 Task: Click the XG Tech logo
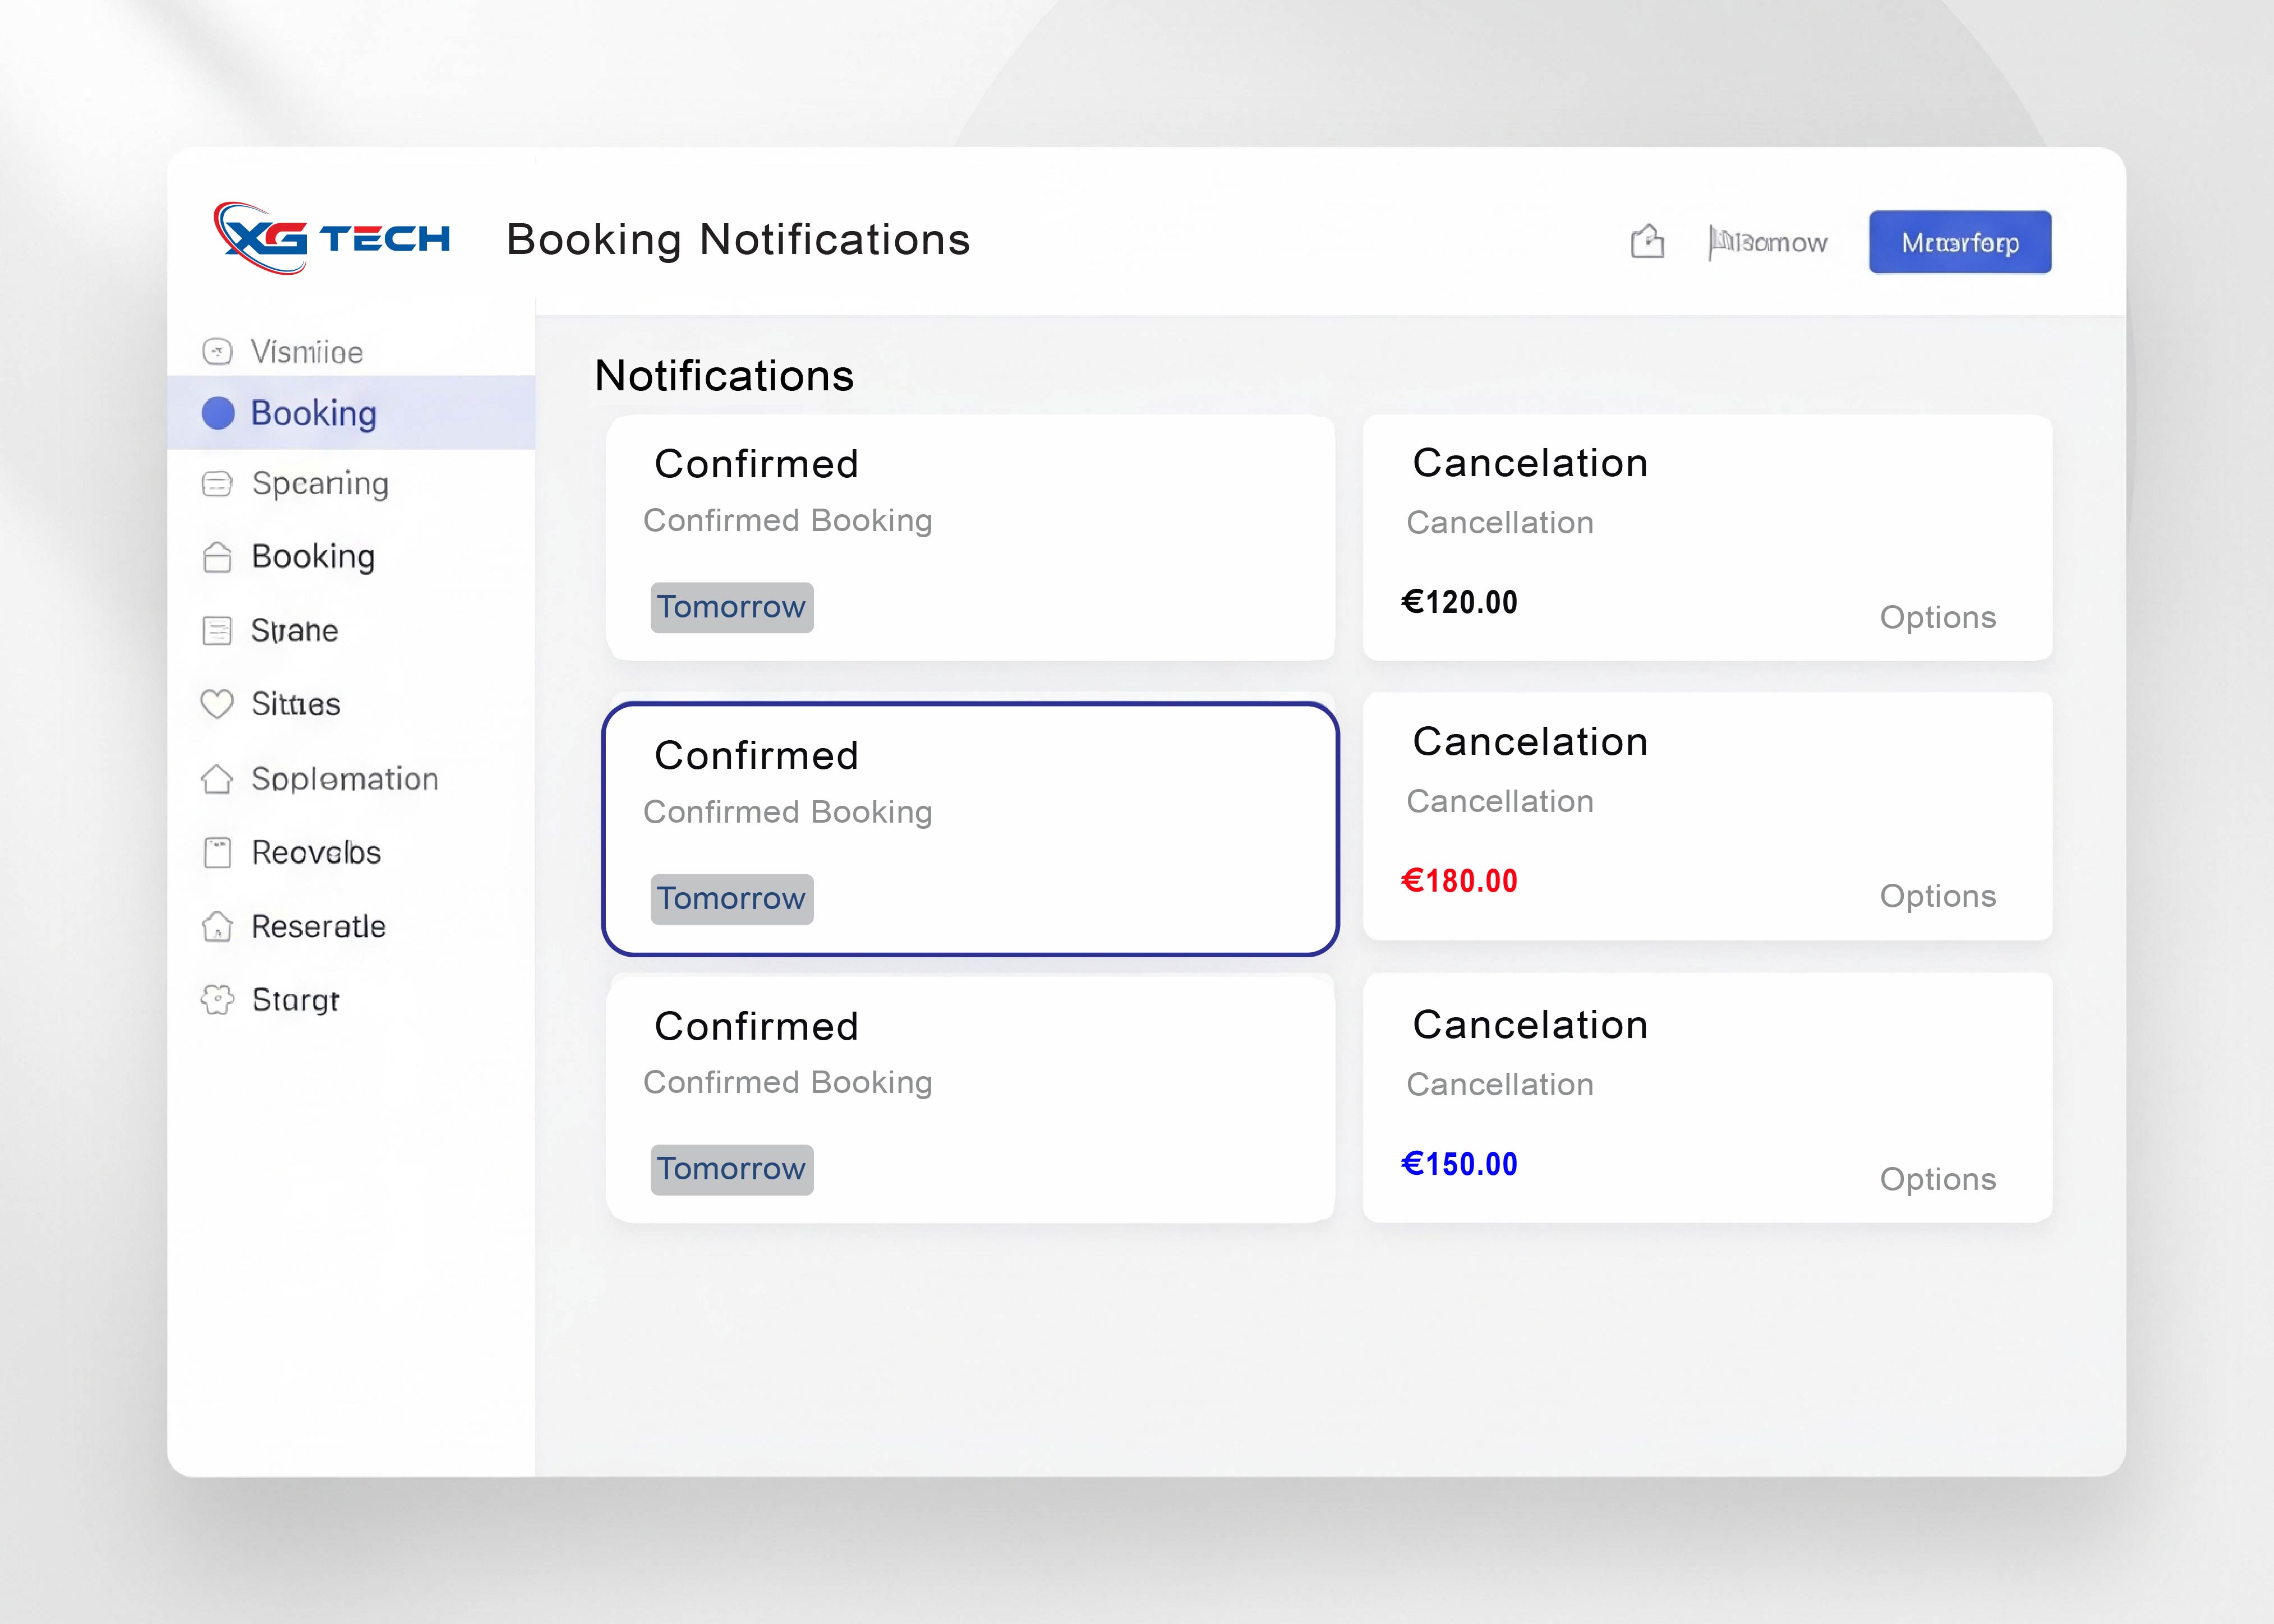click(x=331, y=238)
